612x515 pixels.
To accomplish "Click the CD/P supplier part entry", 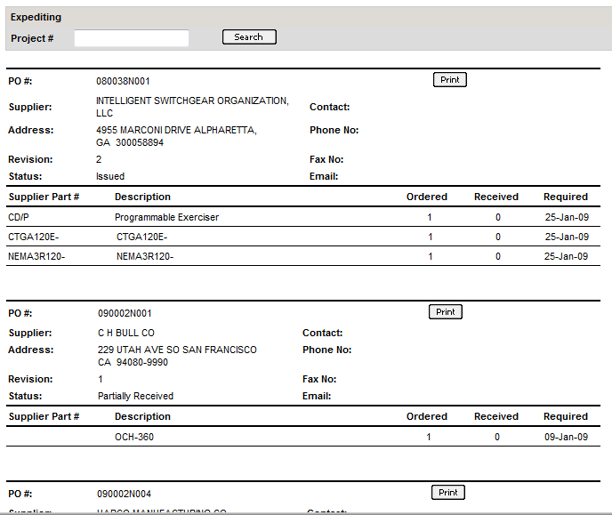I will click(19, 217).
